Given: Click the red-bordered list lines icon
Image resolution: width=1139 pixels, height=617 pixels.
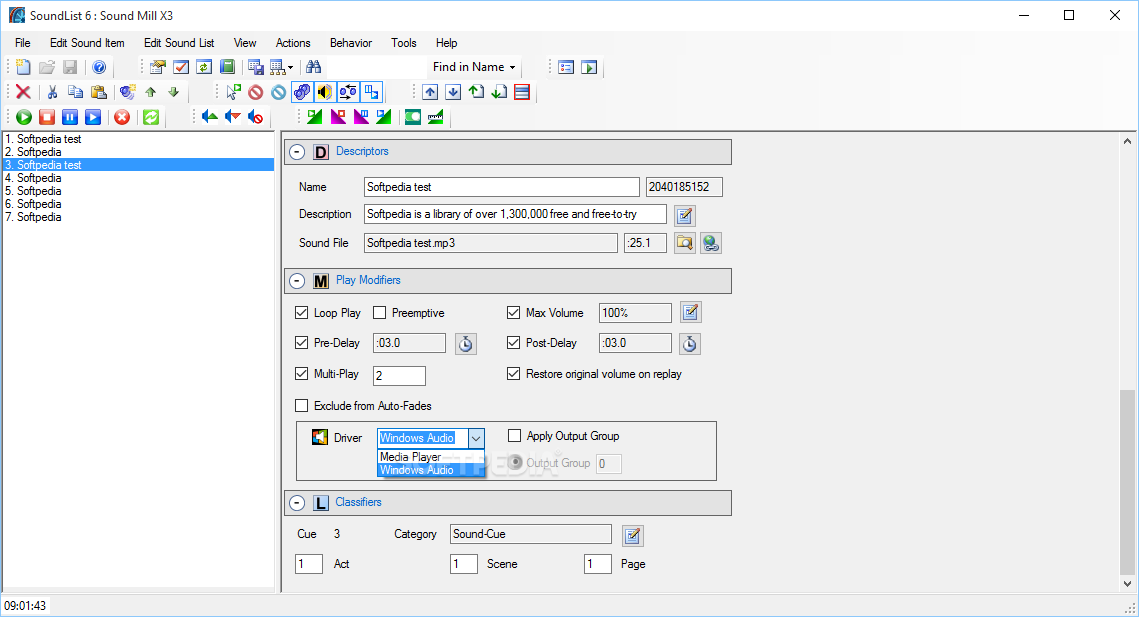Looking at the screenshot, I should pos(522,92).
